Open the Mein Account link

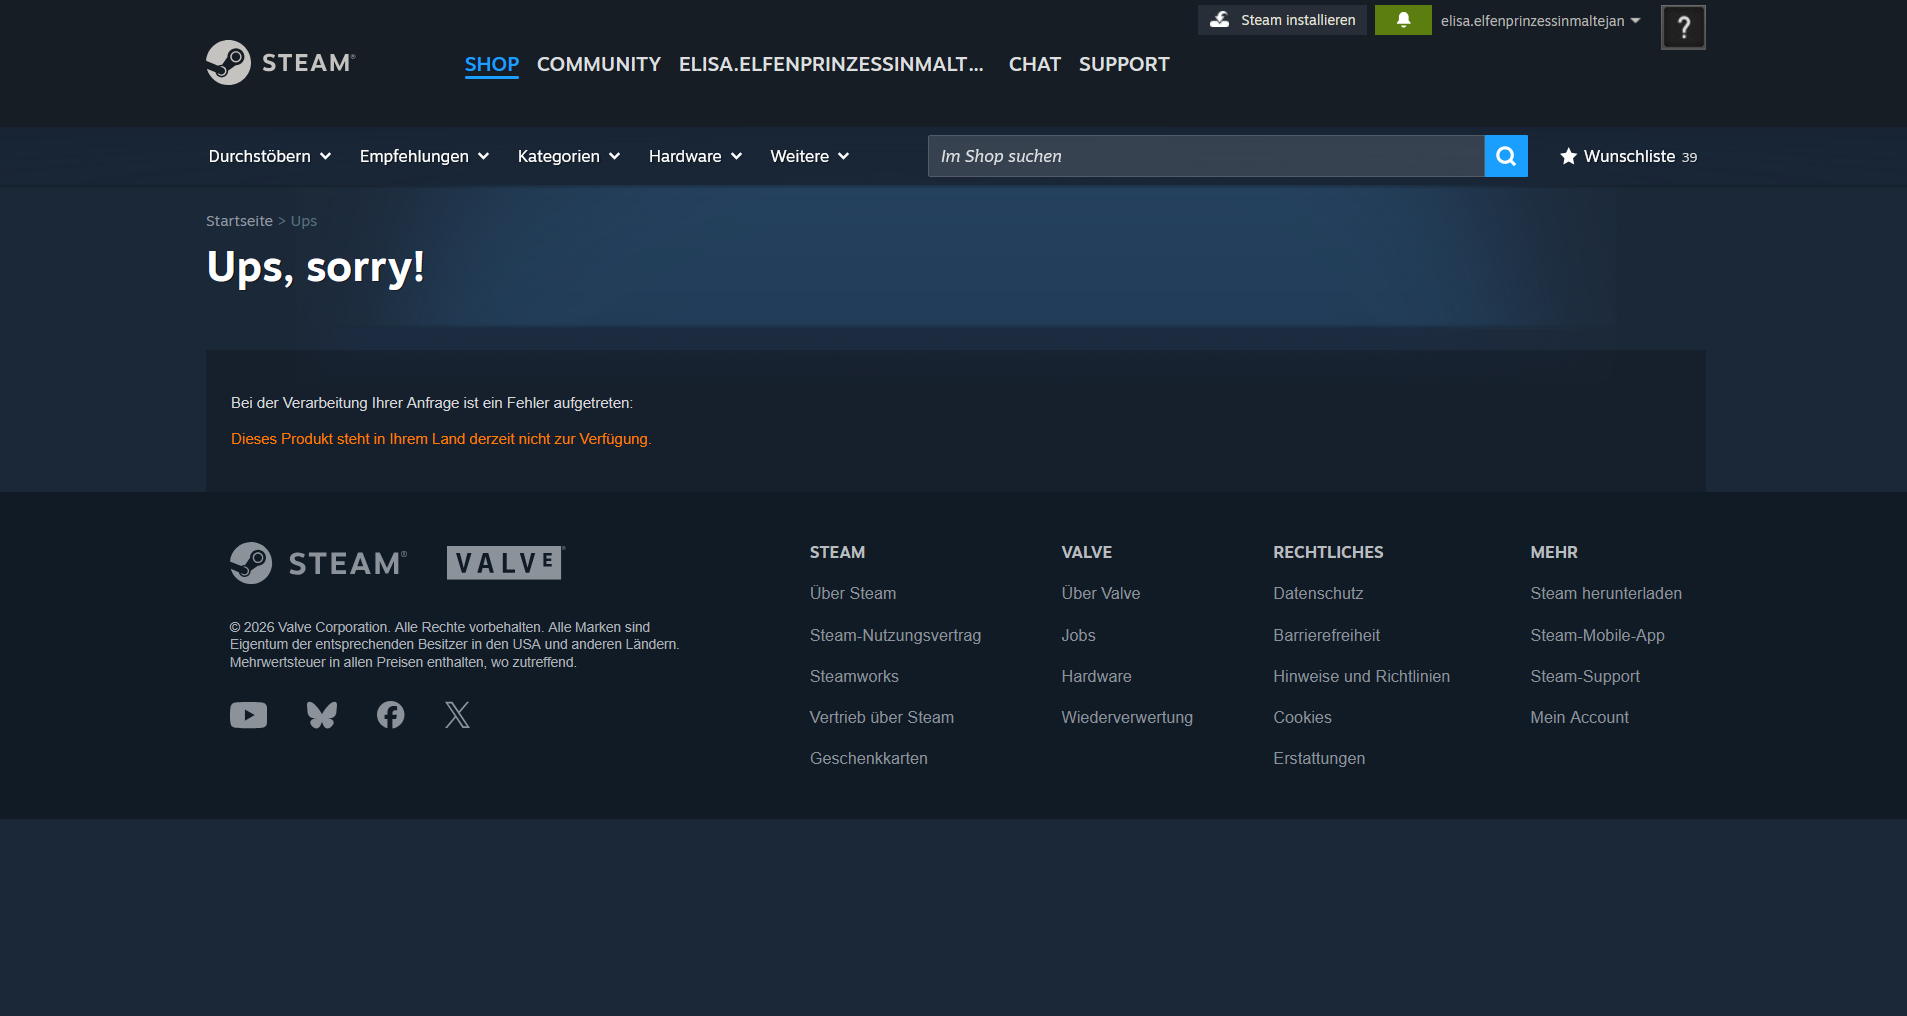coord(1579,717)
